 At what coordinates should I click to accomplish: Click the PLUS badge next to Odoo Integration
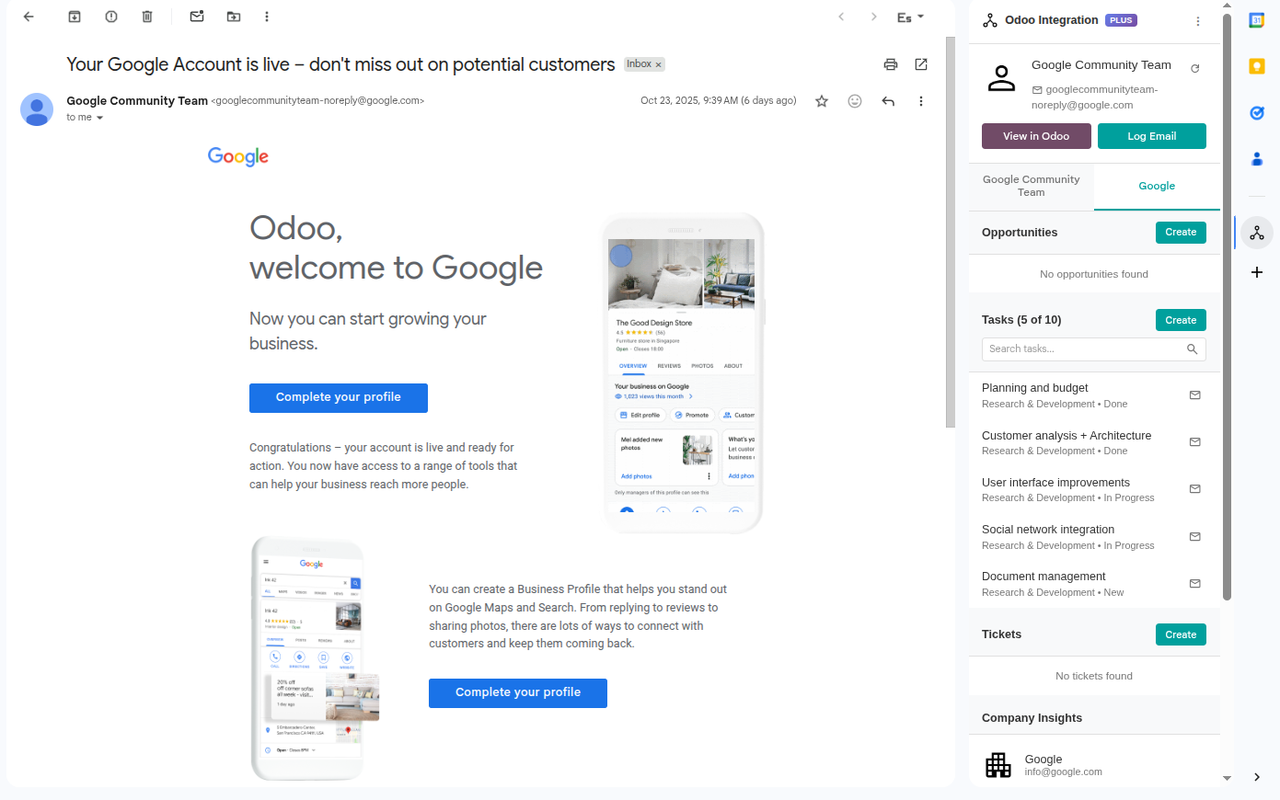click(1121, 21)
